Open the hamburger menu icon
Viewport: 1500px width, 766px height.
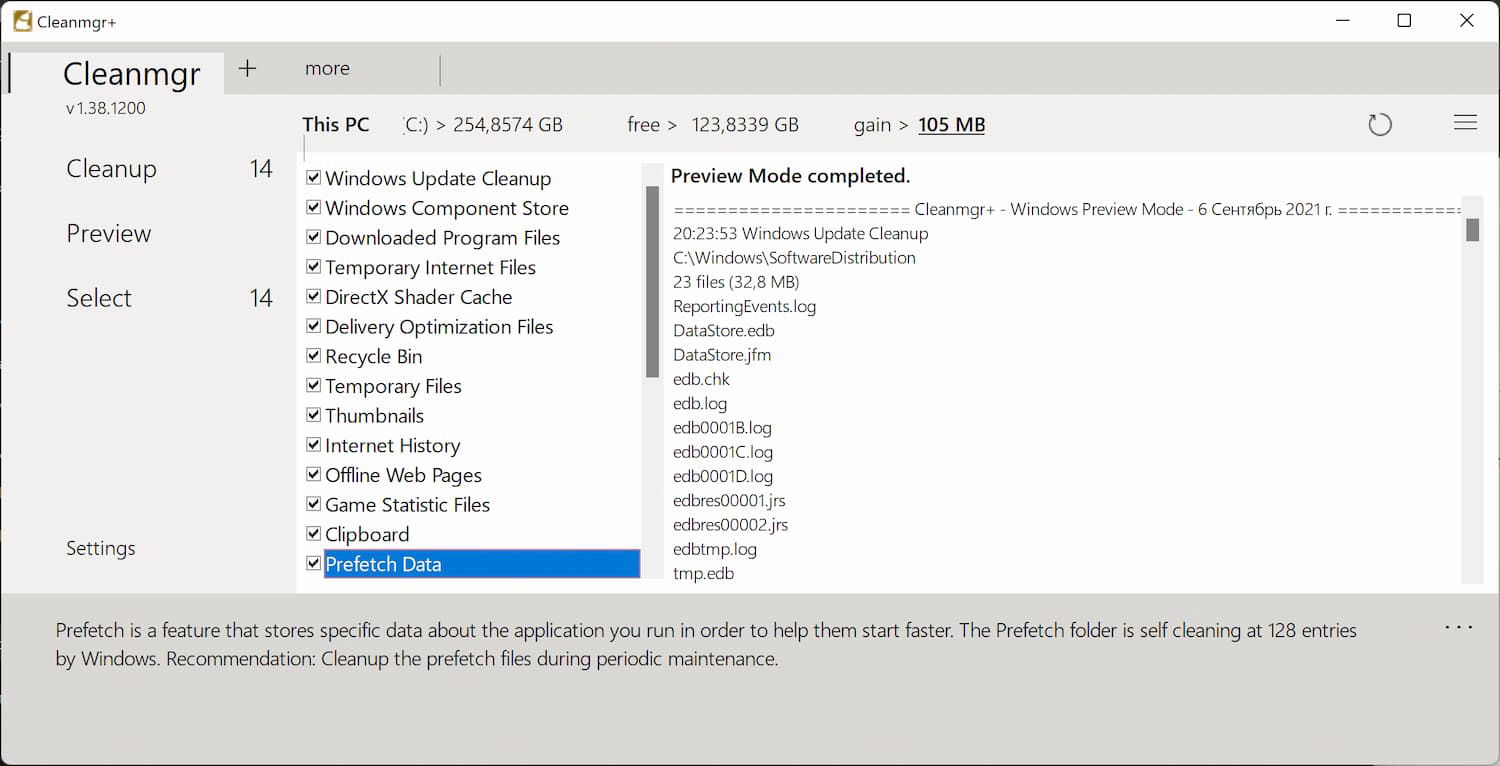[x=1465, y=123]
